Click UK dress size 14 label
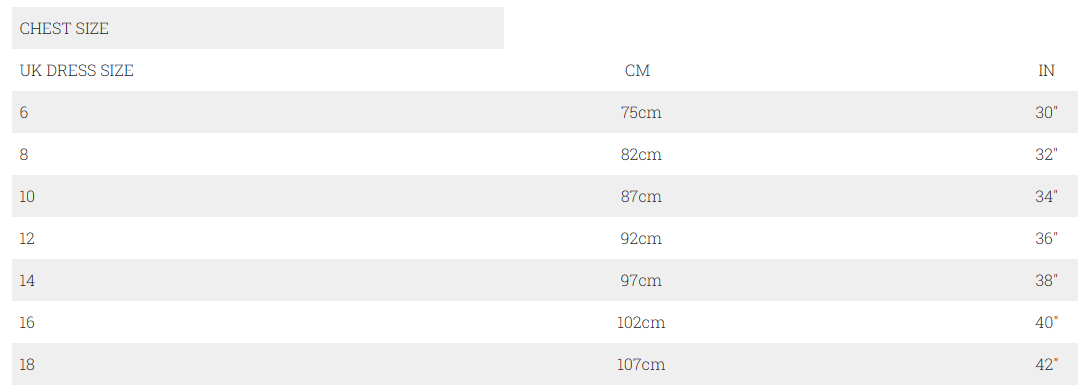 click(27, 280)
